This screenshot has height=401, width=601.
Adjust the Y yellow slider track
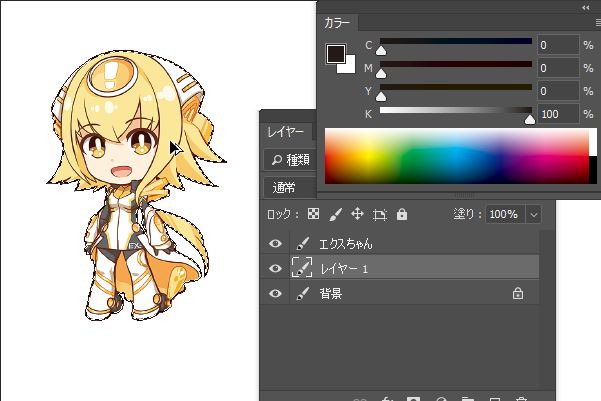pos(456,87)
